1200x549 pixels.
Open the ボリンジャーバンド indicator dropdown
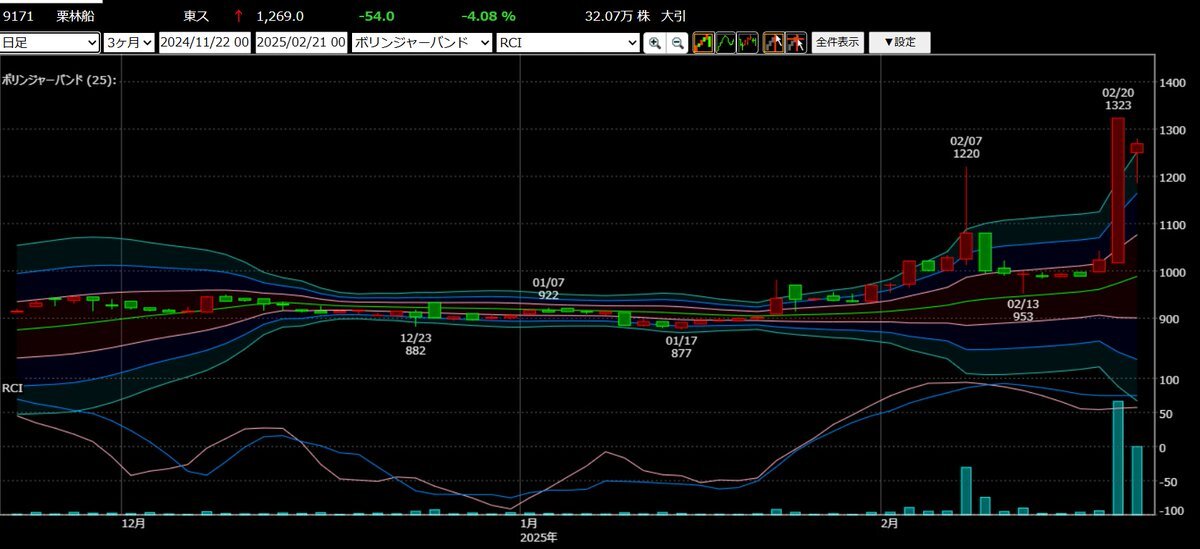point(422,43)
